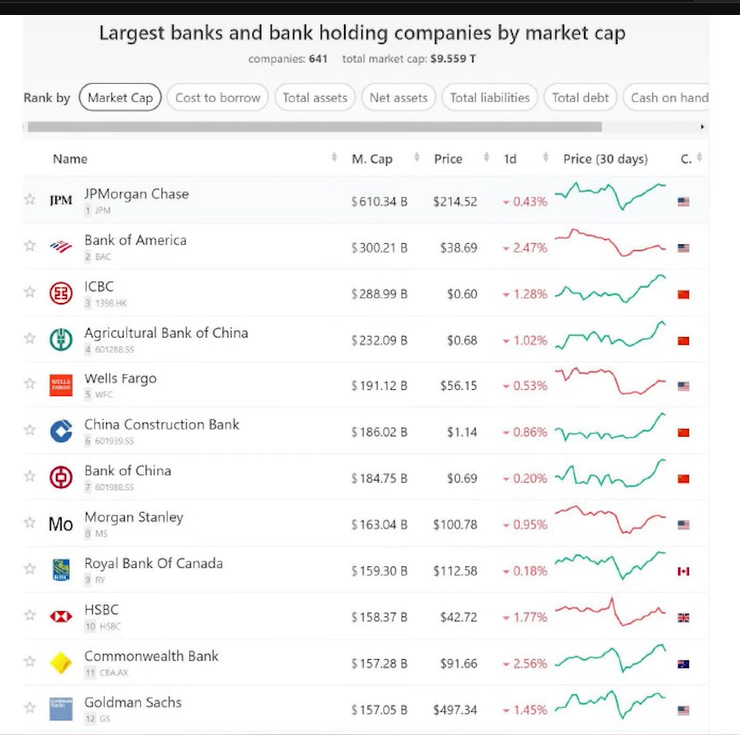Rank by Cost to borrow
740x754 pixels.
click(x=218, y=98)
